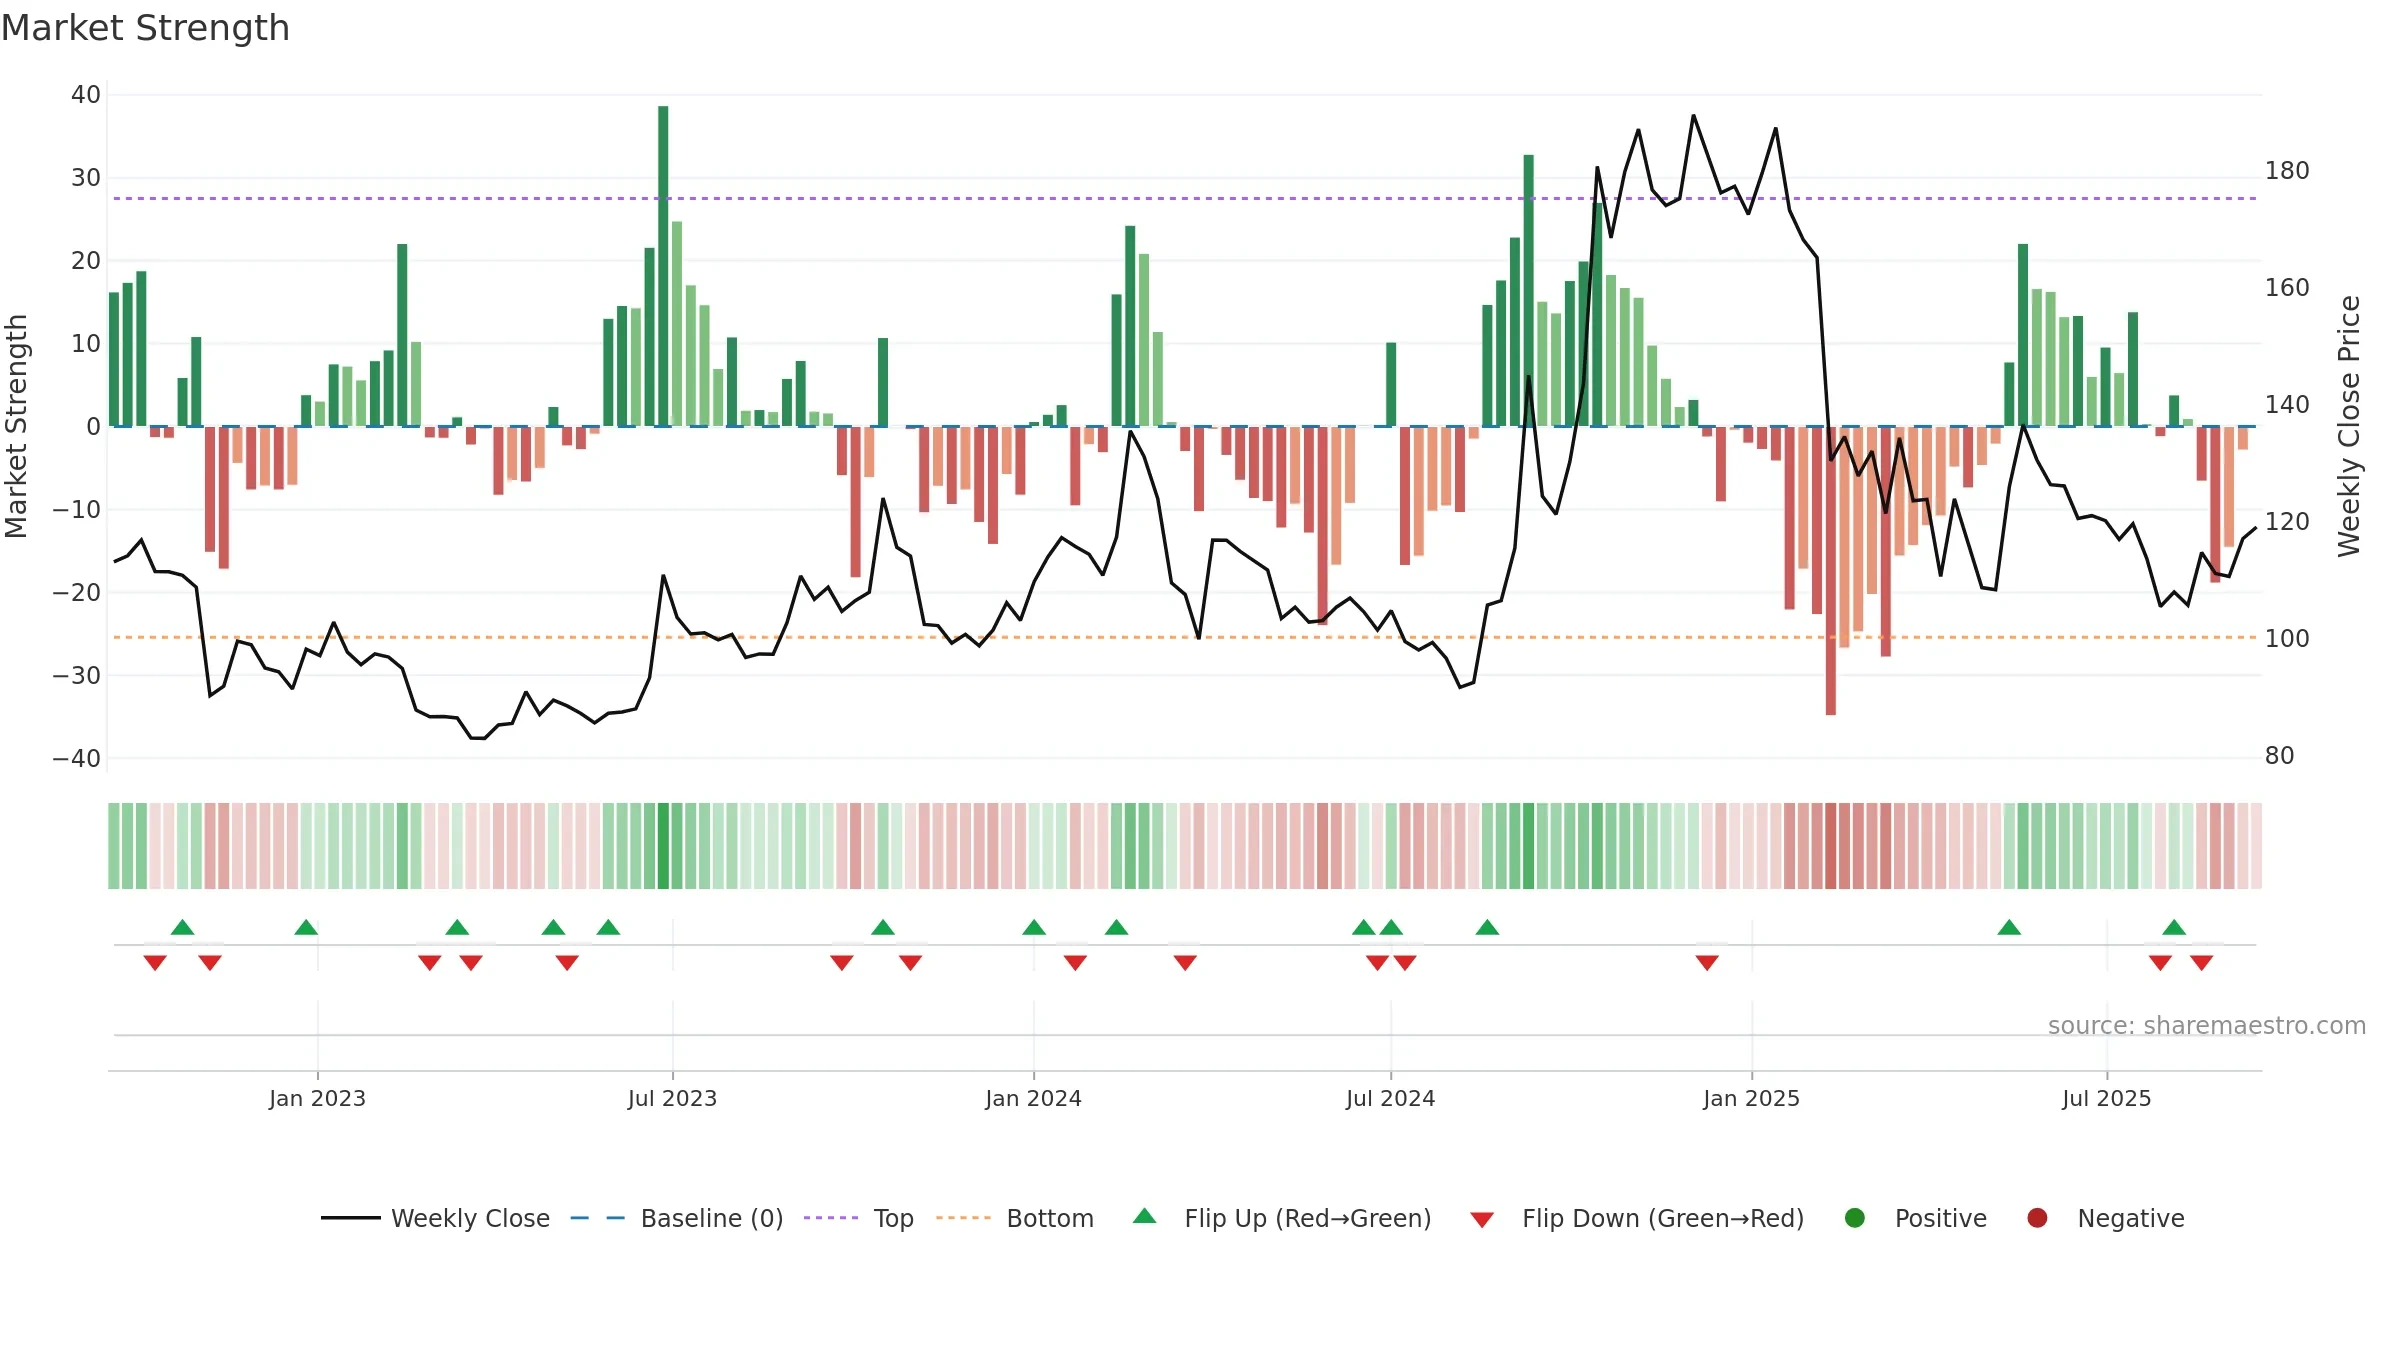This screenshot has height=1350, width=2400.
Task: Click the red down-triangle icon in legend
Action: click(x=1482, y=1219)
